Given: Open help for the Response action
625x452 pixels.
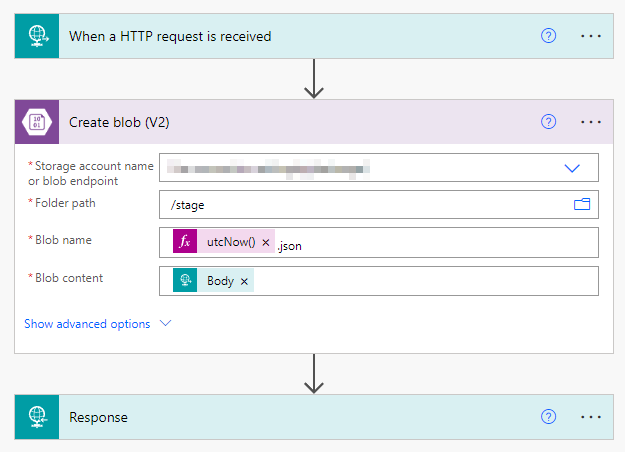Looking at the screenshot, I should pos(548,417).
